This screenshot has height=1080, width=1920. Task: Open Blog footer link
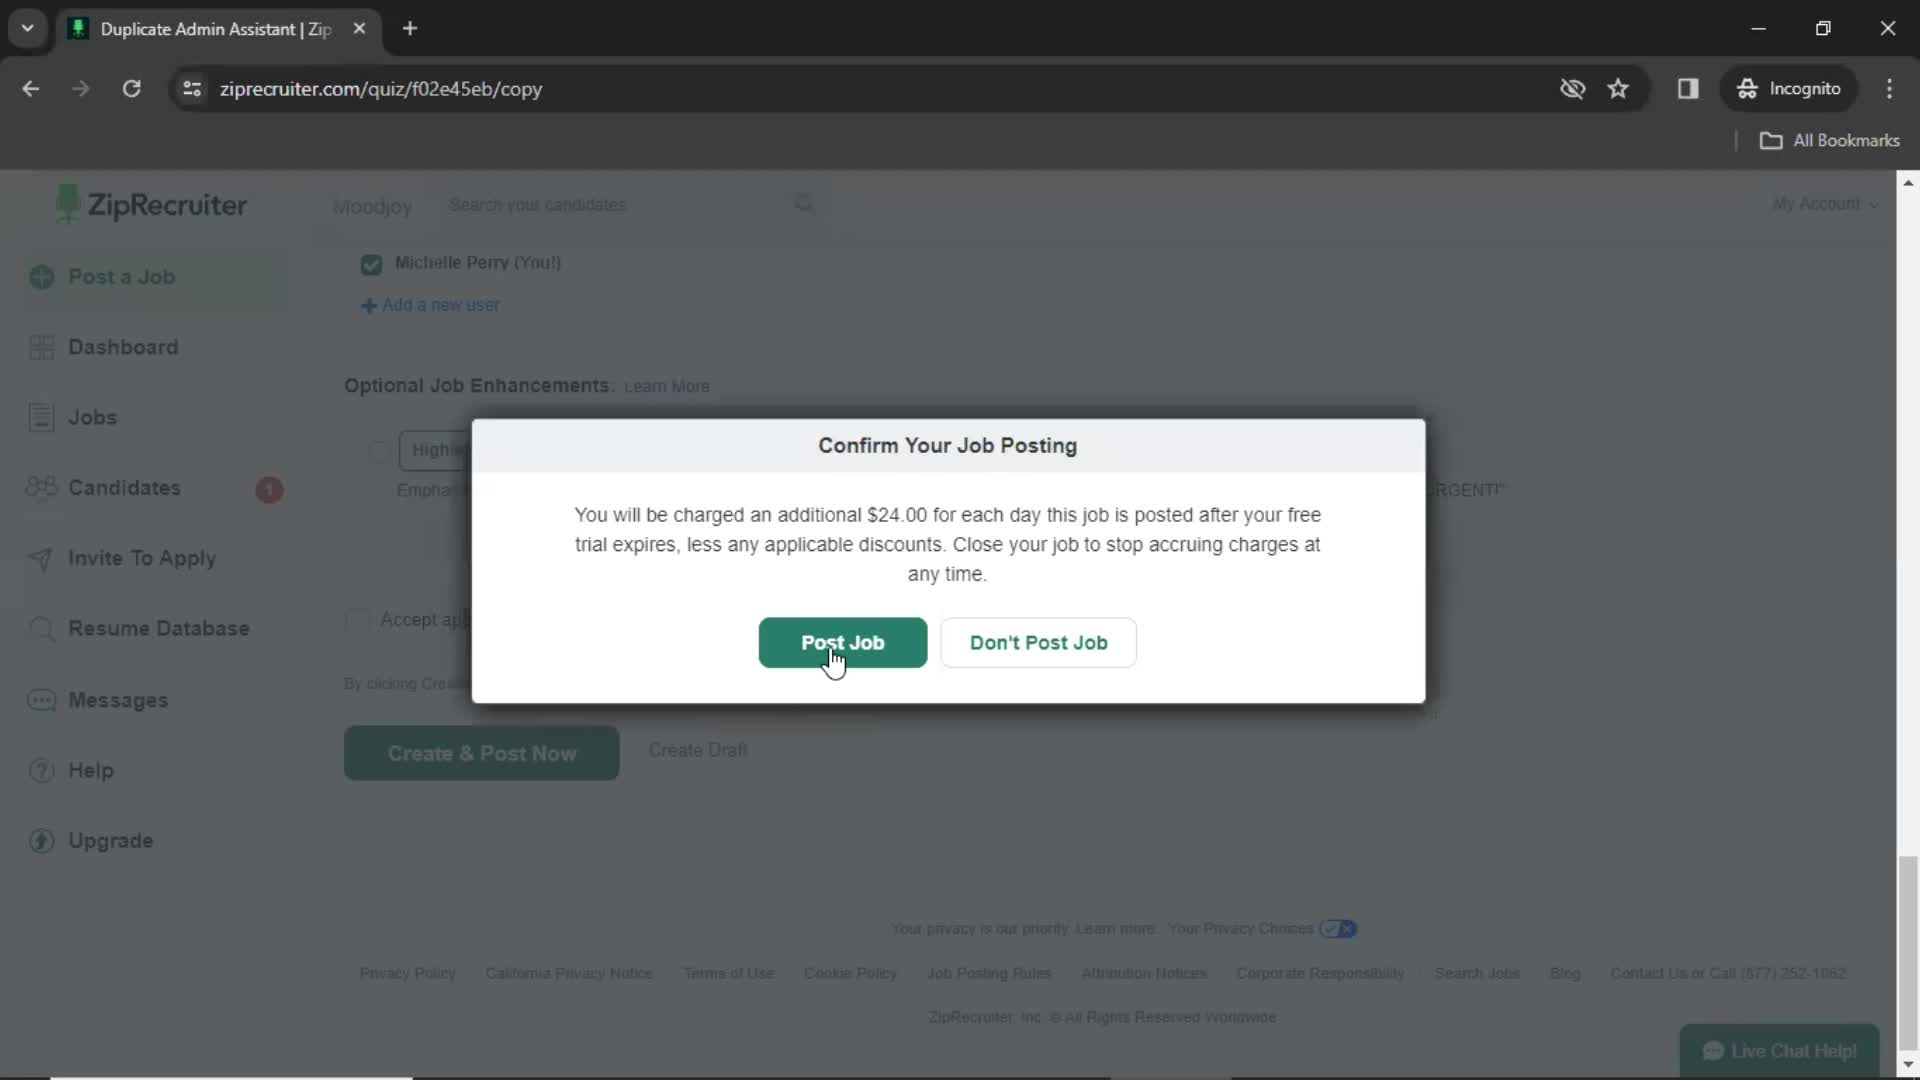pyautogui.click(x=1565, y=973)
